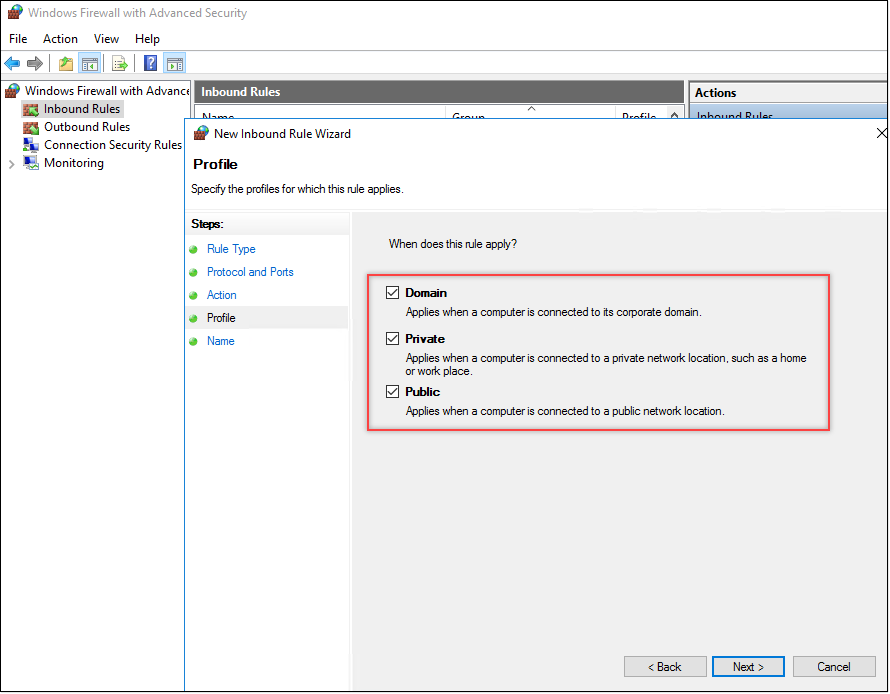This screenshot has height=694, width=890.
Task: Open the View menu
Action: point(106,39)
